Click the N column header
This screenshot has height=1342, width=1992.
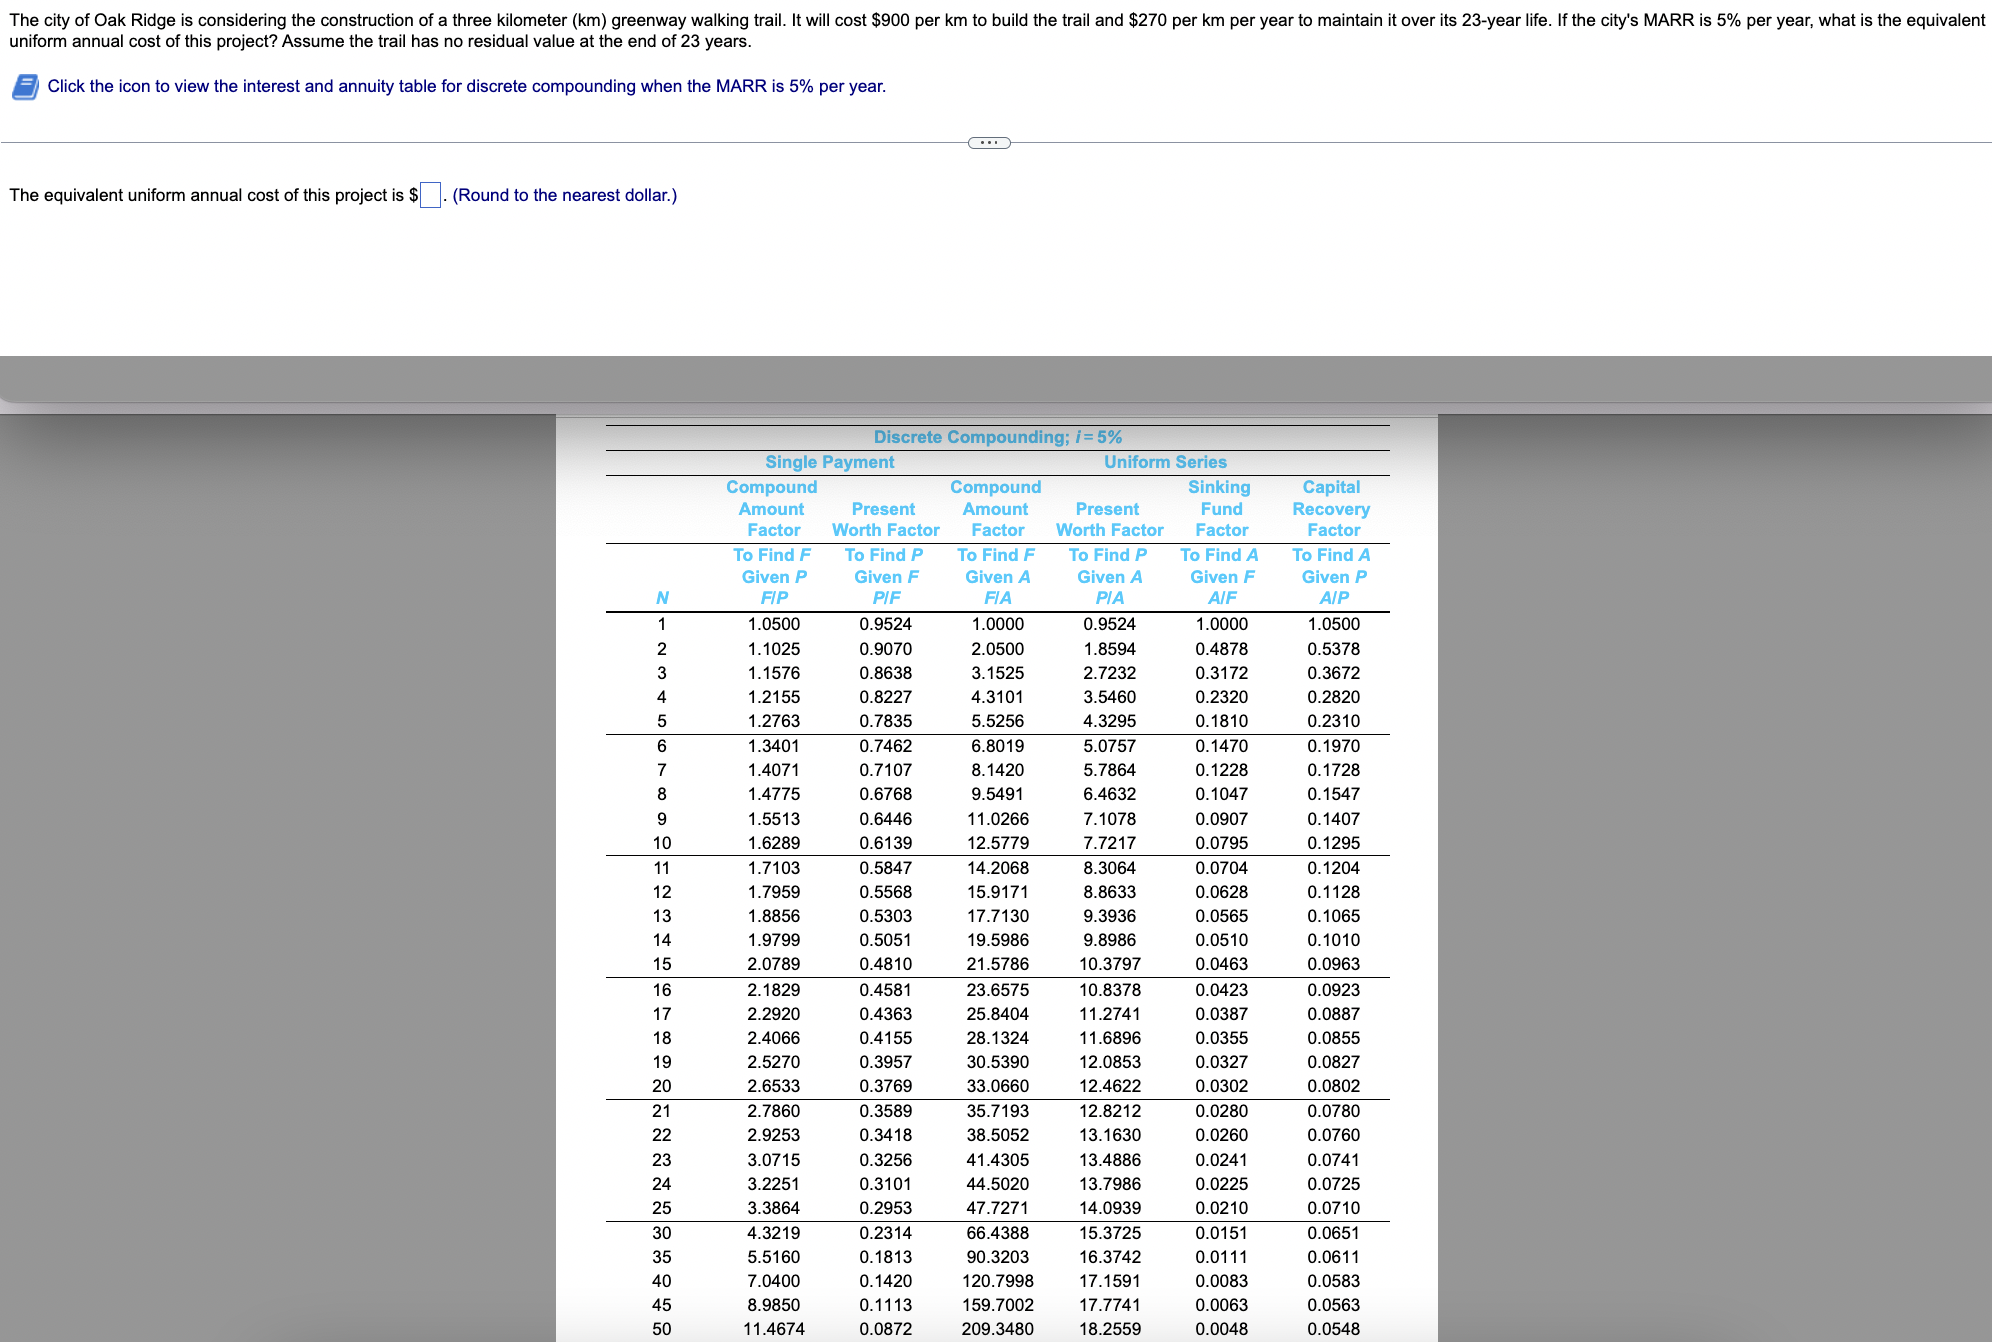click(x=662, y=598)
